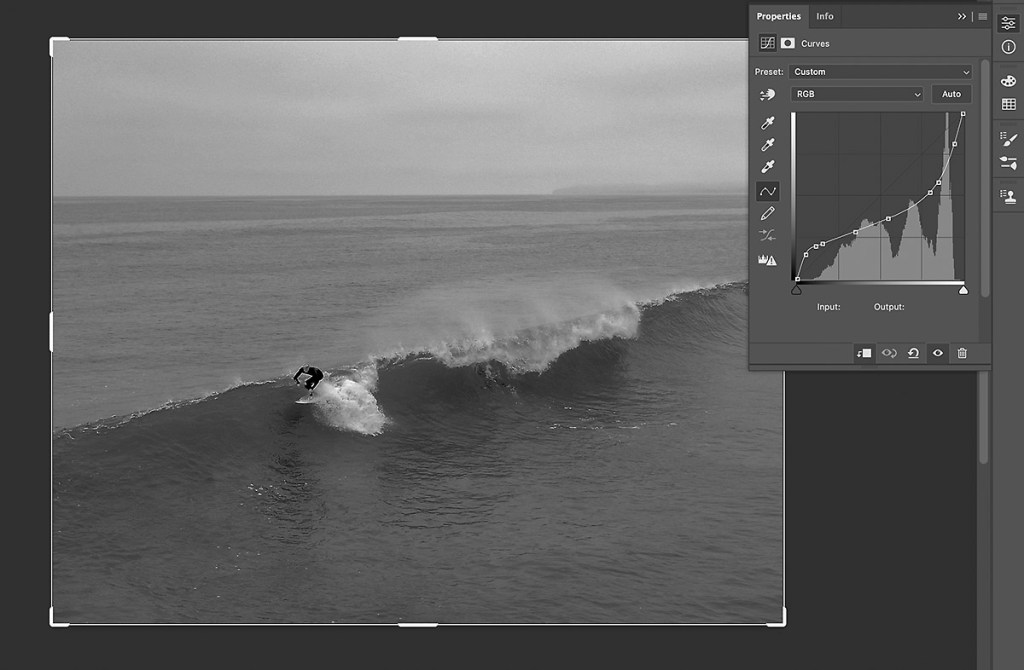Screen dimensions: 1024x670
Task: Open the RGB channel dropdown
Action: (856, 94)
